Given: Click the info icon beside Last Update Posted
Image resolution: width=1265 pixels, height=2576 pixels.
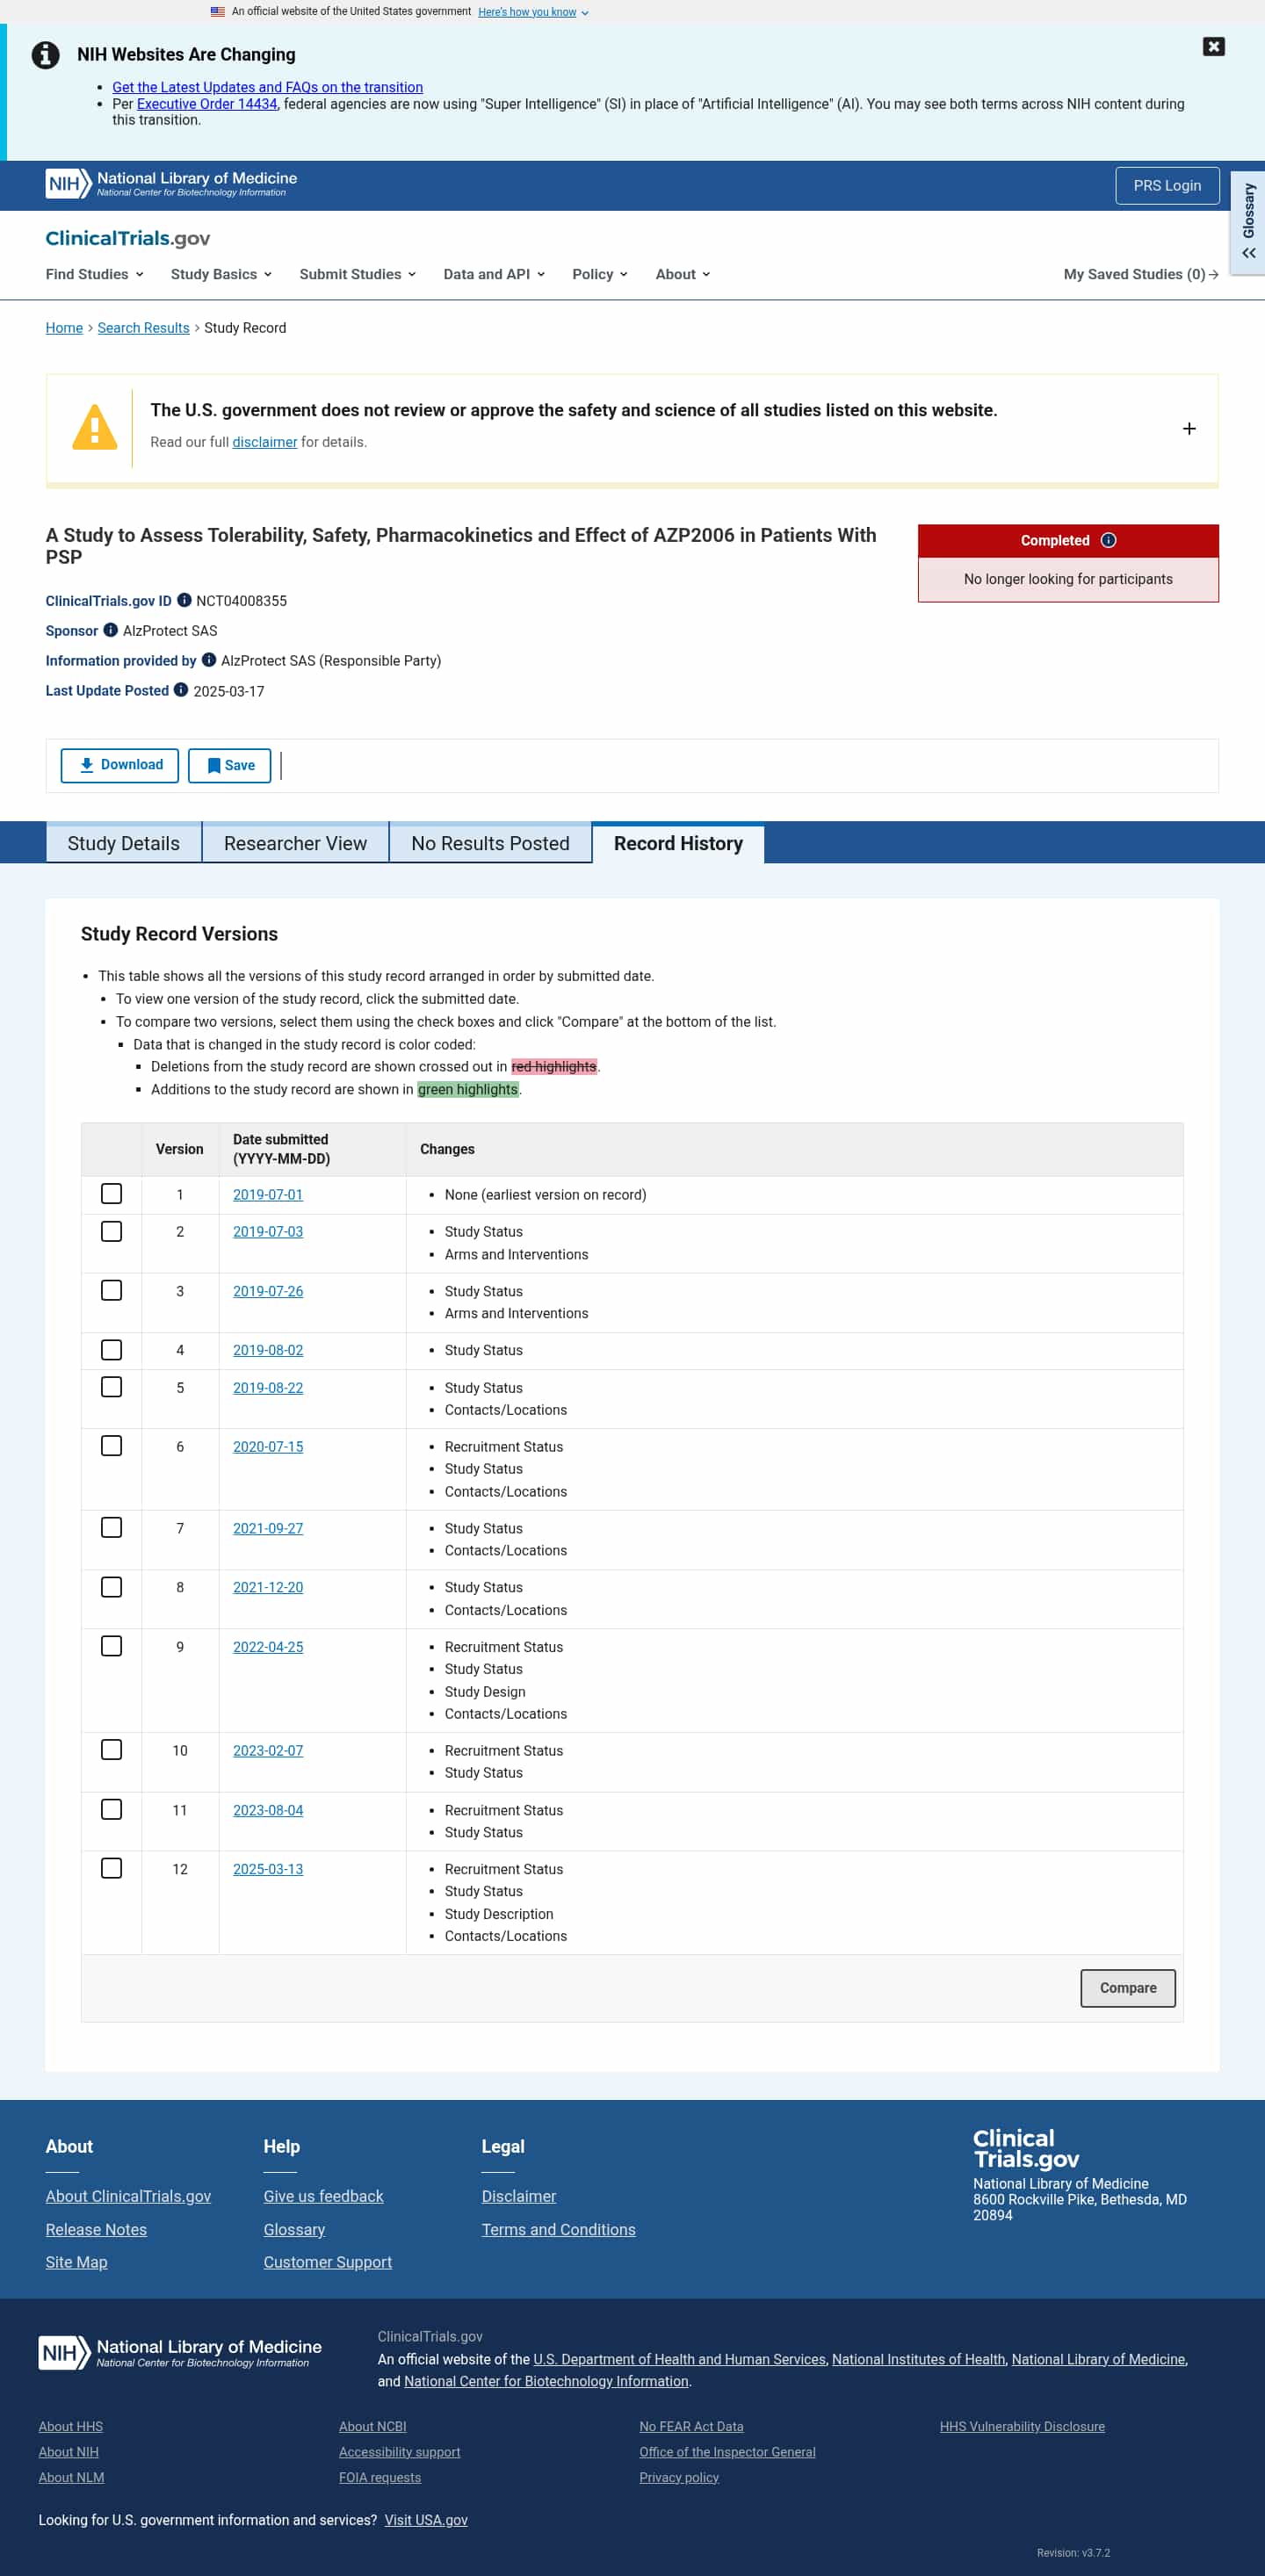Looking at the screenshot, I should pos(181,690).
